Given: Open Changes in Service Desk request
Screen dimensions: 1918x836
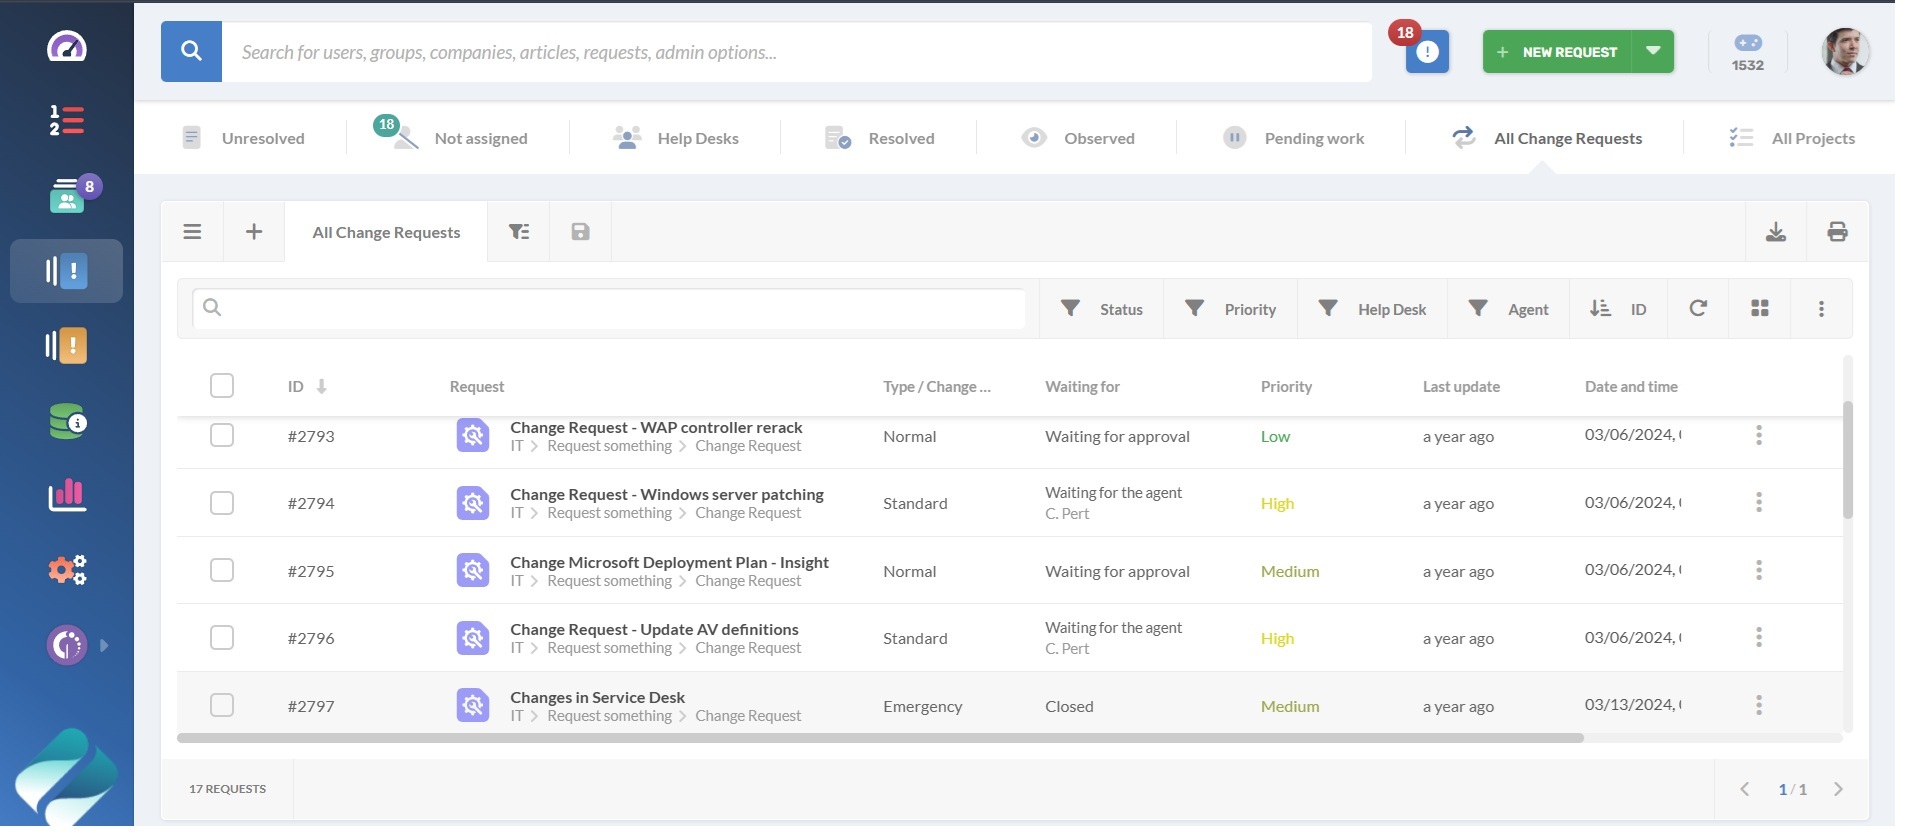Looking at the screenshot, I should (597, 697).
